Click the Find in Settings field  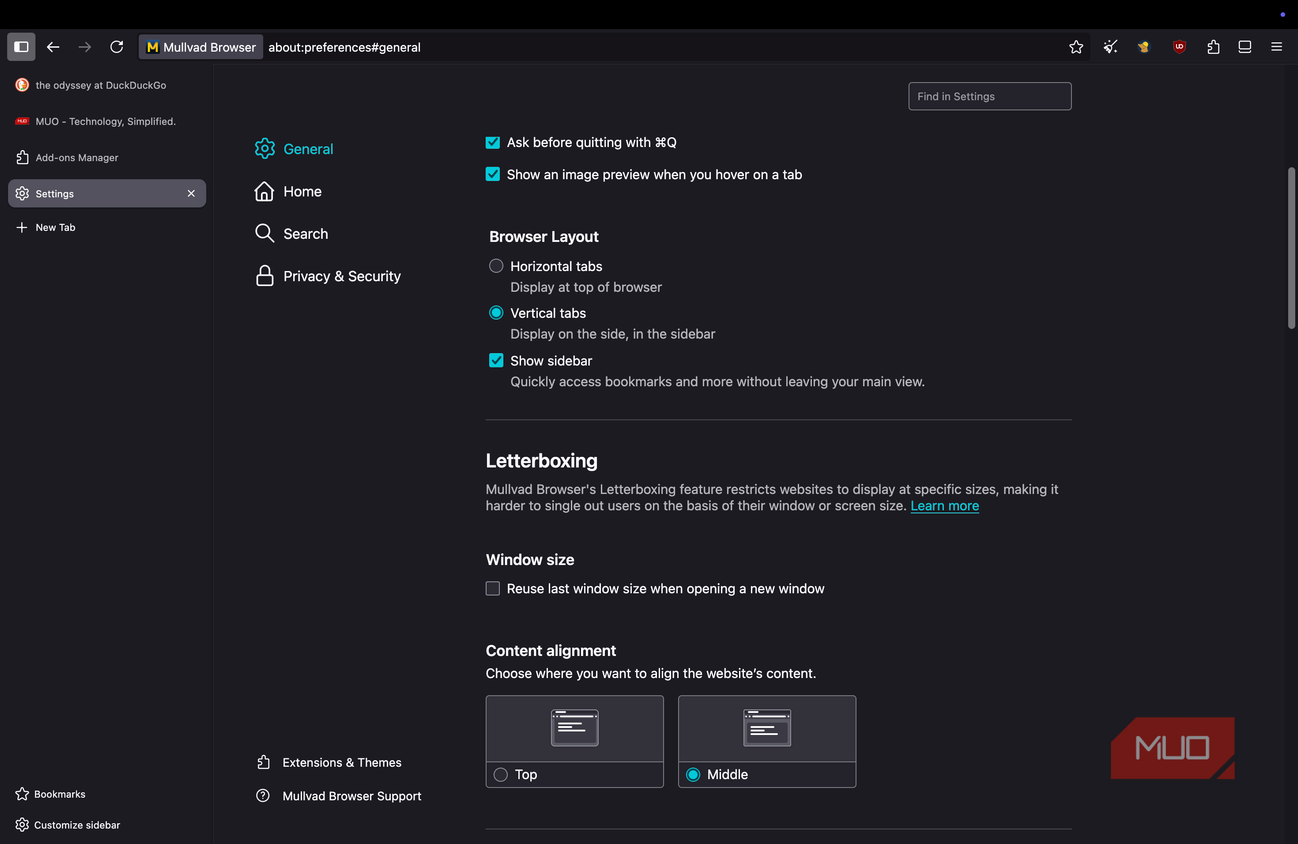(990, 96)
